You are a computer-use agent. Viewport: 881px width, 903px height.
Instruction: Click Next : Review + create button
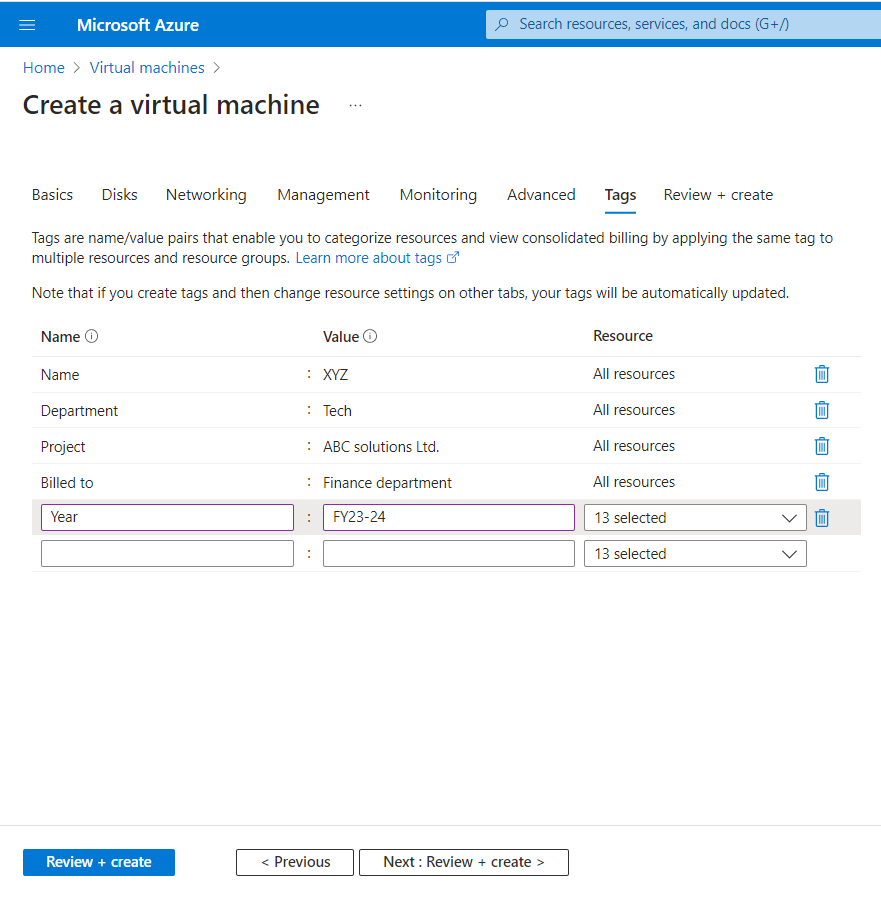pos(463,862)
